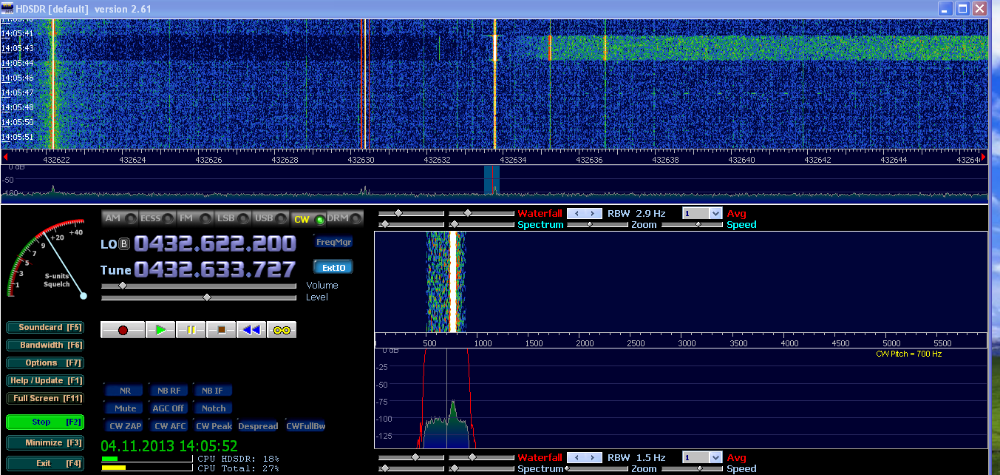The width and height of the screenshot is (1000, 475).
Task: Click the Tune frequency display 0432.633.727
Action: click(216, 269)
